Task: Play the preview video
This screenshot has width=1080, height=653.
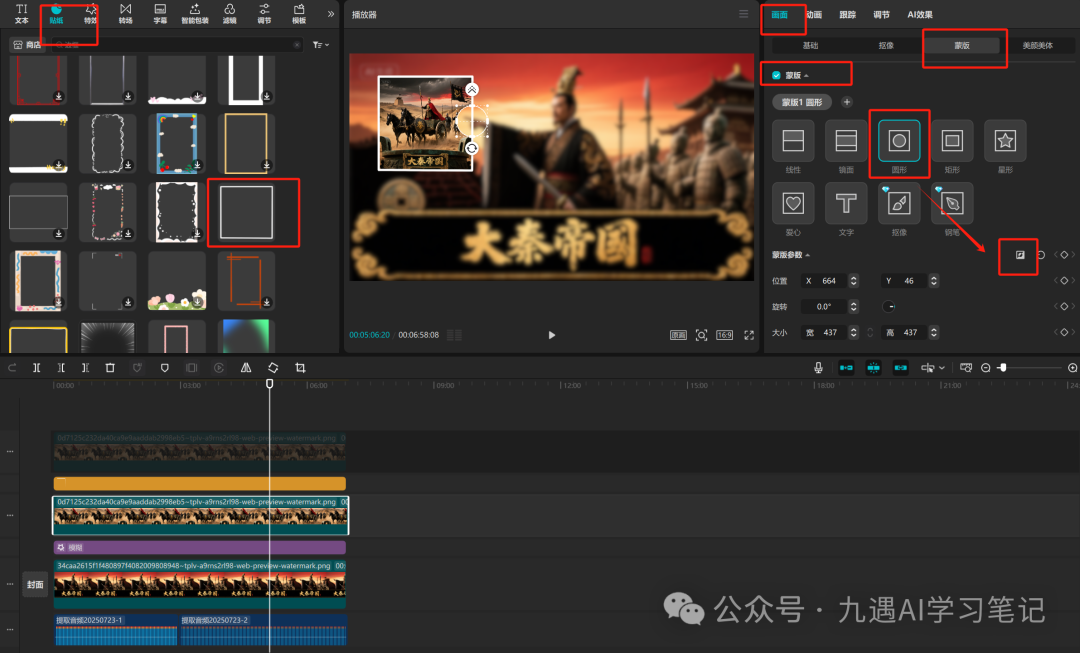Action: (552, 335)
